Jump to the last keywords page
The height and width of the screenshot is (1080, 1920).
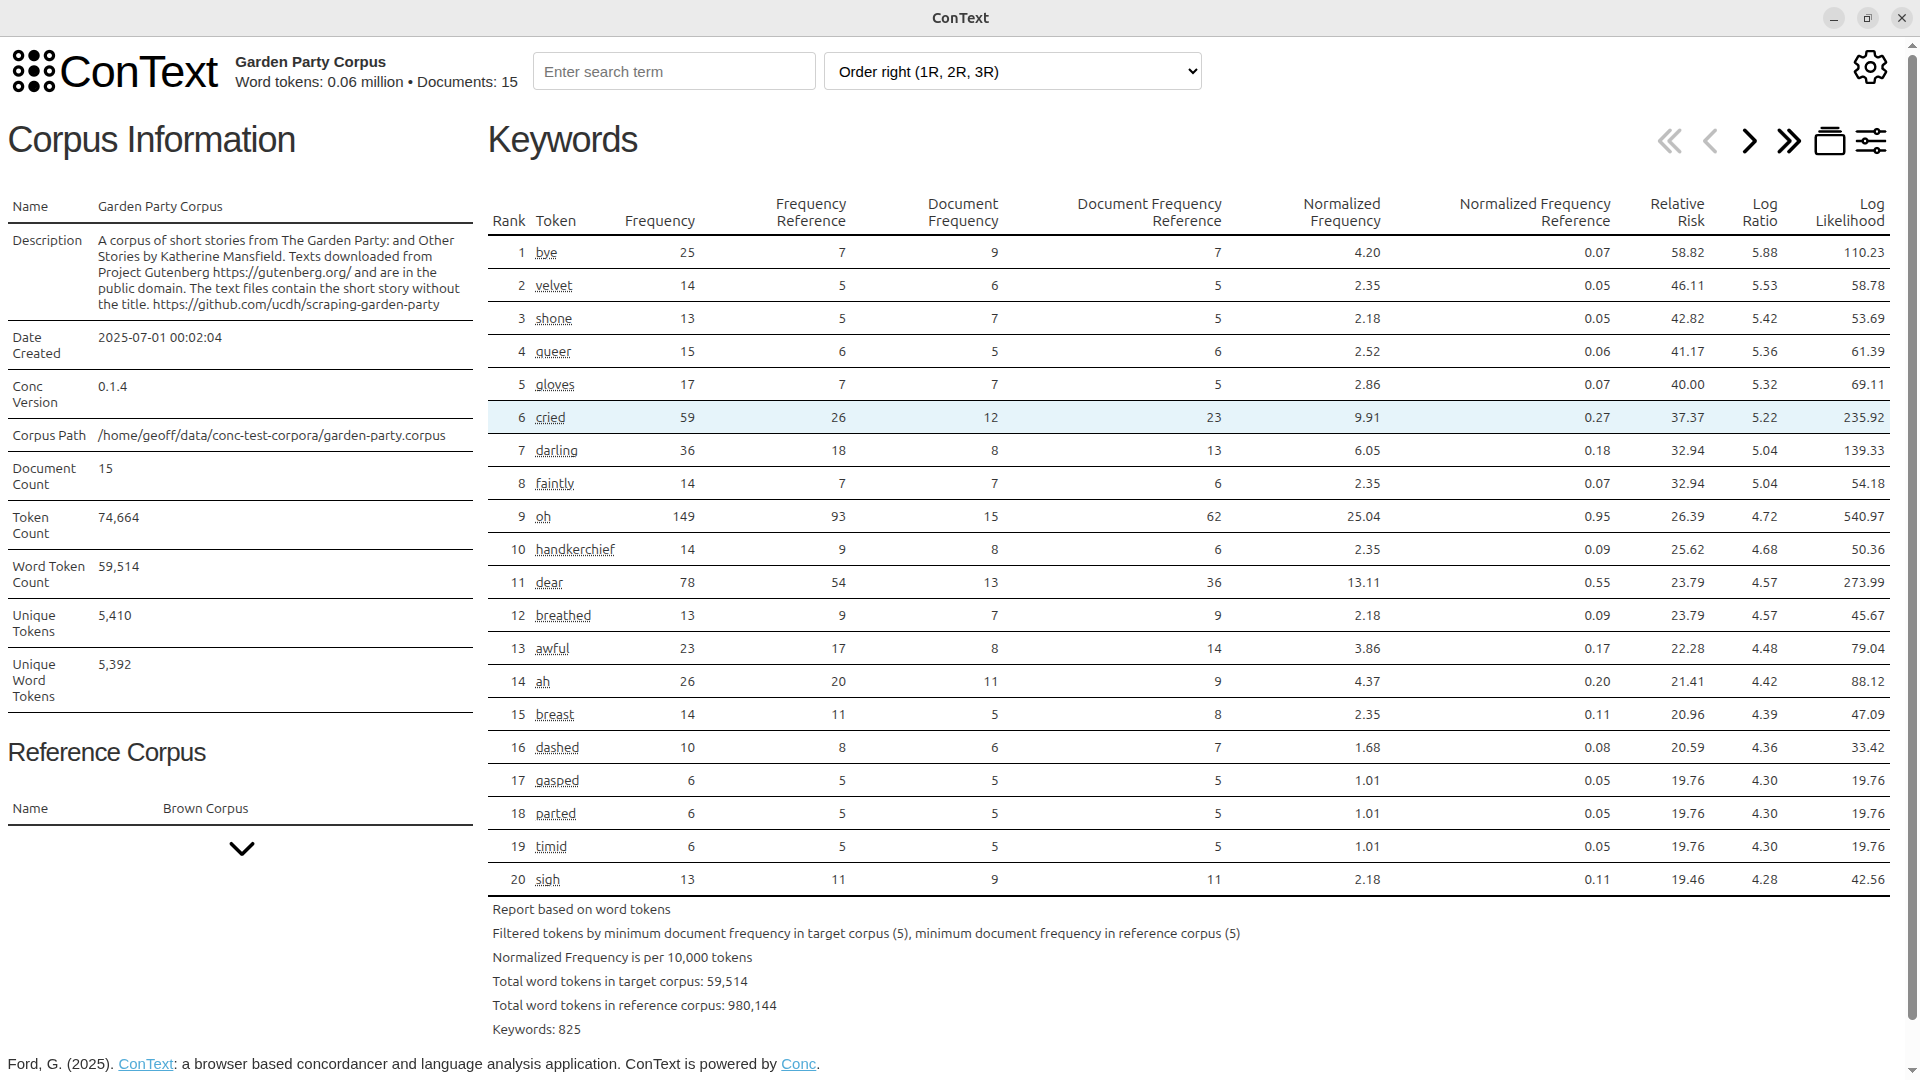click(1789, 141)
